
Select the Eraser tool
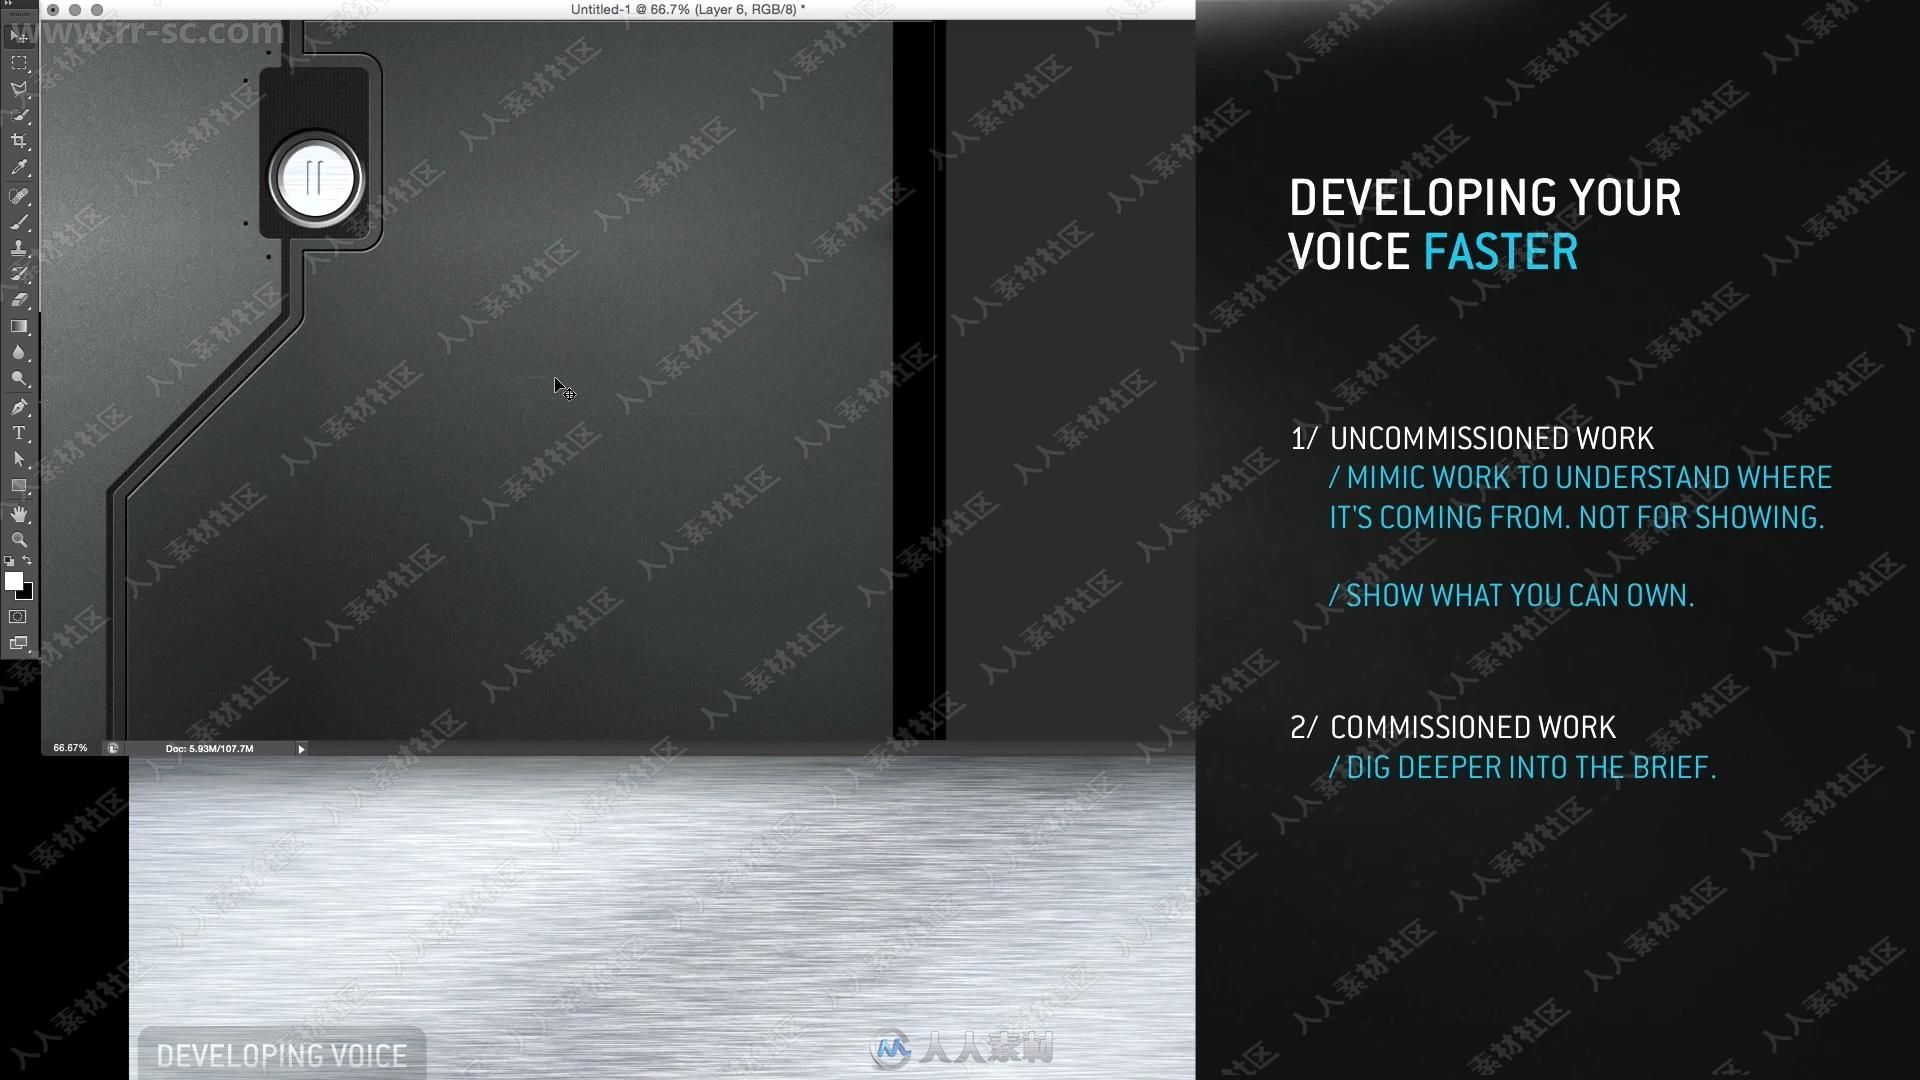point(18,301)
